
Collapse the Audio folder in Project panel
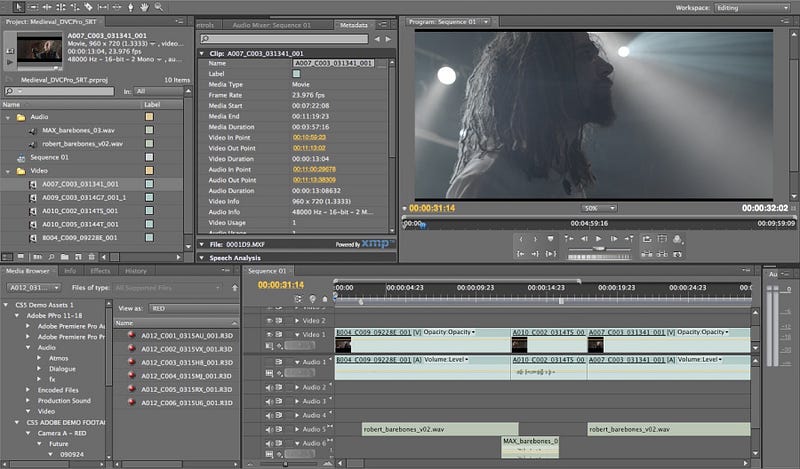pos(8,117)
